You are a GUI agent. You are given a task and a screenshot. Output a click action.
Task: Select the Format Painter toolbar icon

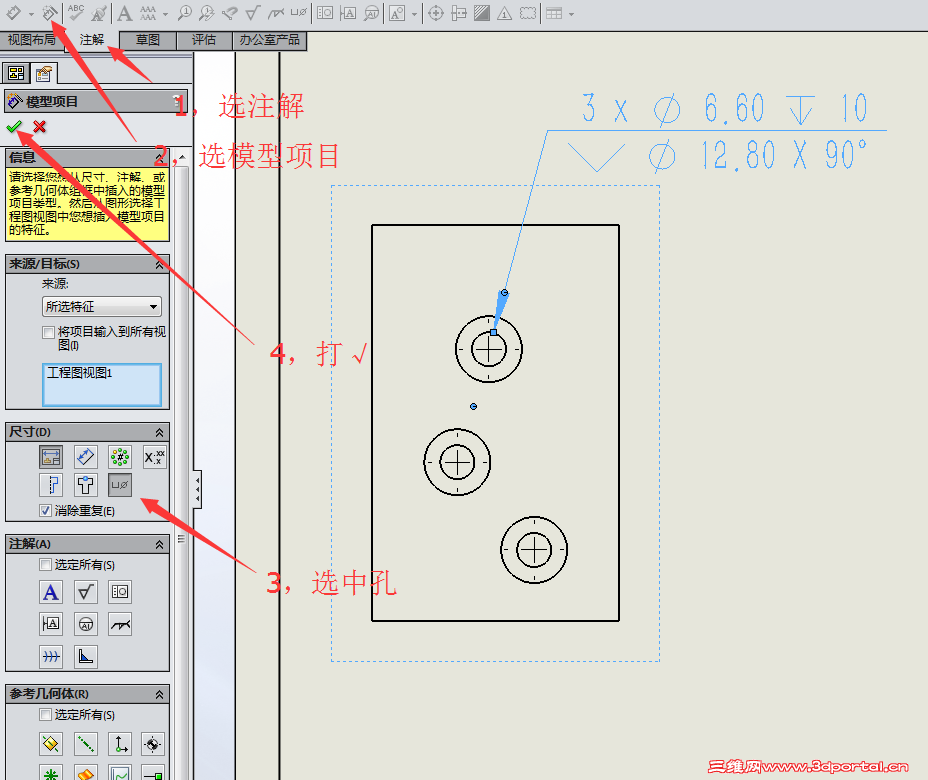pos(99,12)
